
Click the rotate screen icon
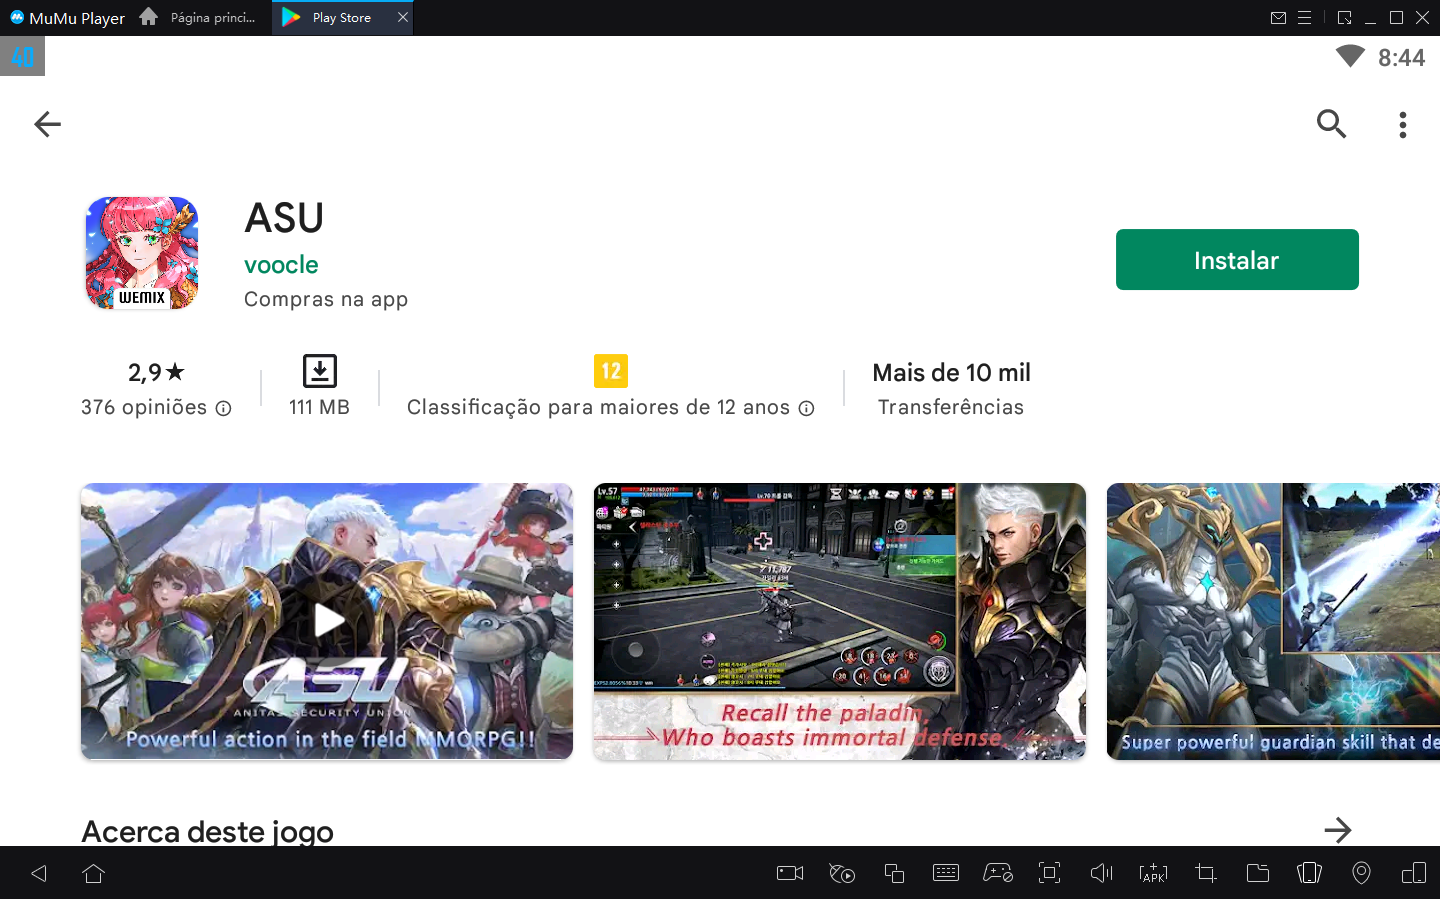(x=1413, y=873)
